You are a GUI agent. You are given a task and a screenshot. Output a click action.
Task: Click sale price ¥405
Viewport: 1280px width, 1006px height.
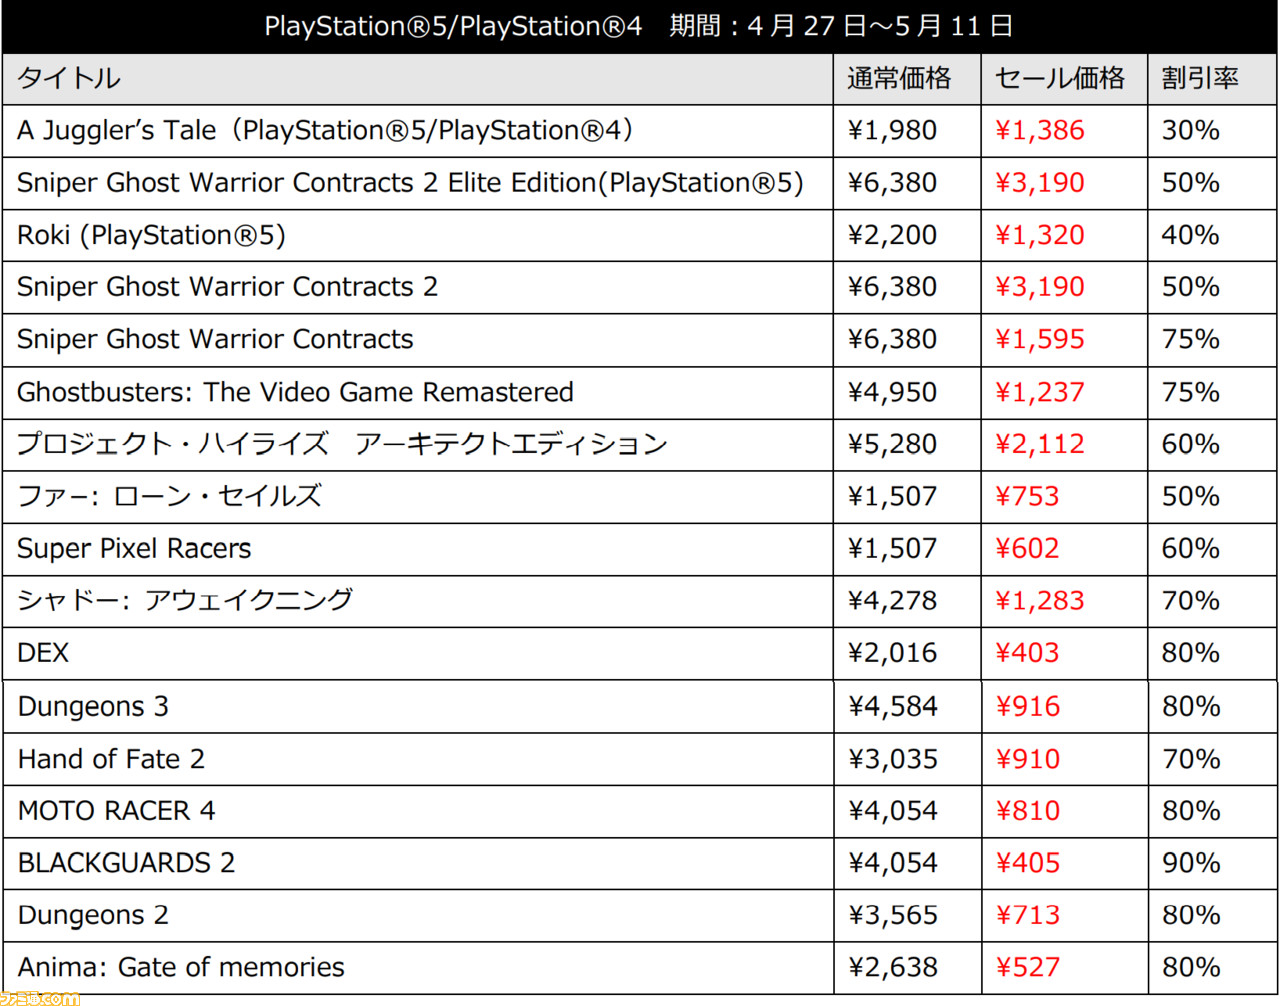pyautogui.click(x=1027, y=863)
